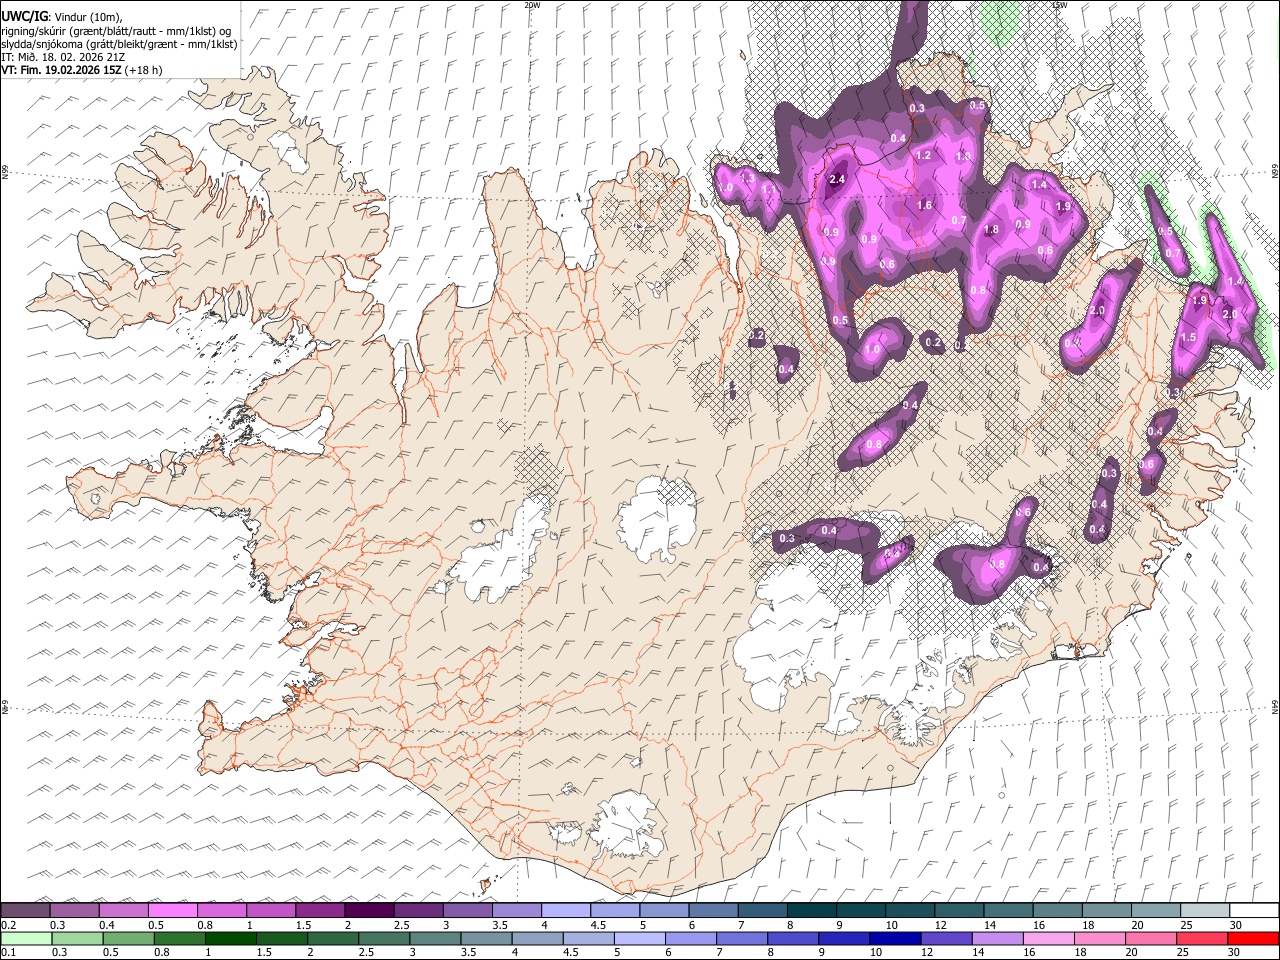Click the 1.2 value on the map
Image resolution: width=1280 pixels, height=960 pixels.
[923, 156]
